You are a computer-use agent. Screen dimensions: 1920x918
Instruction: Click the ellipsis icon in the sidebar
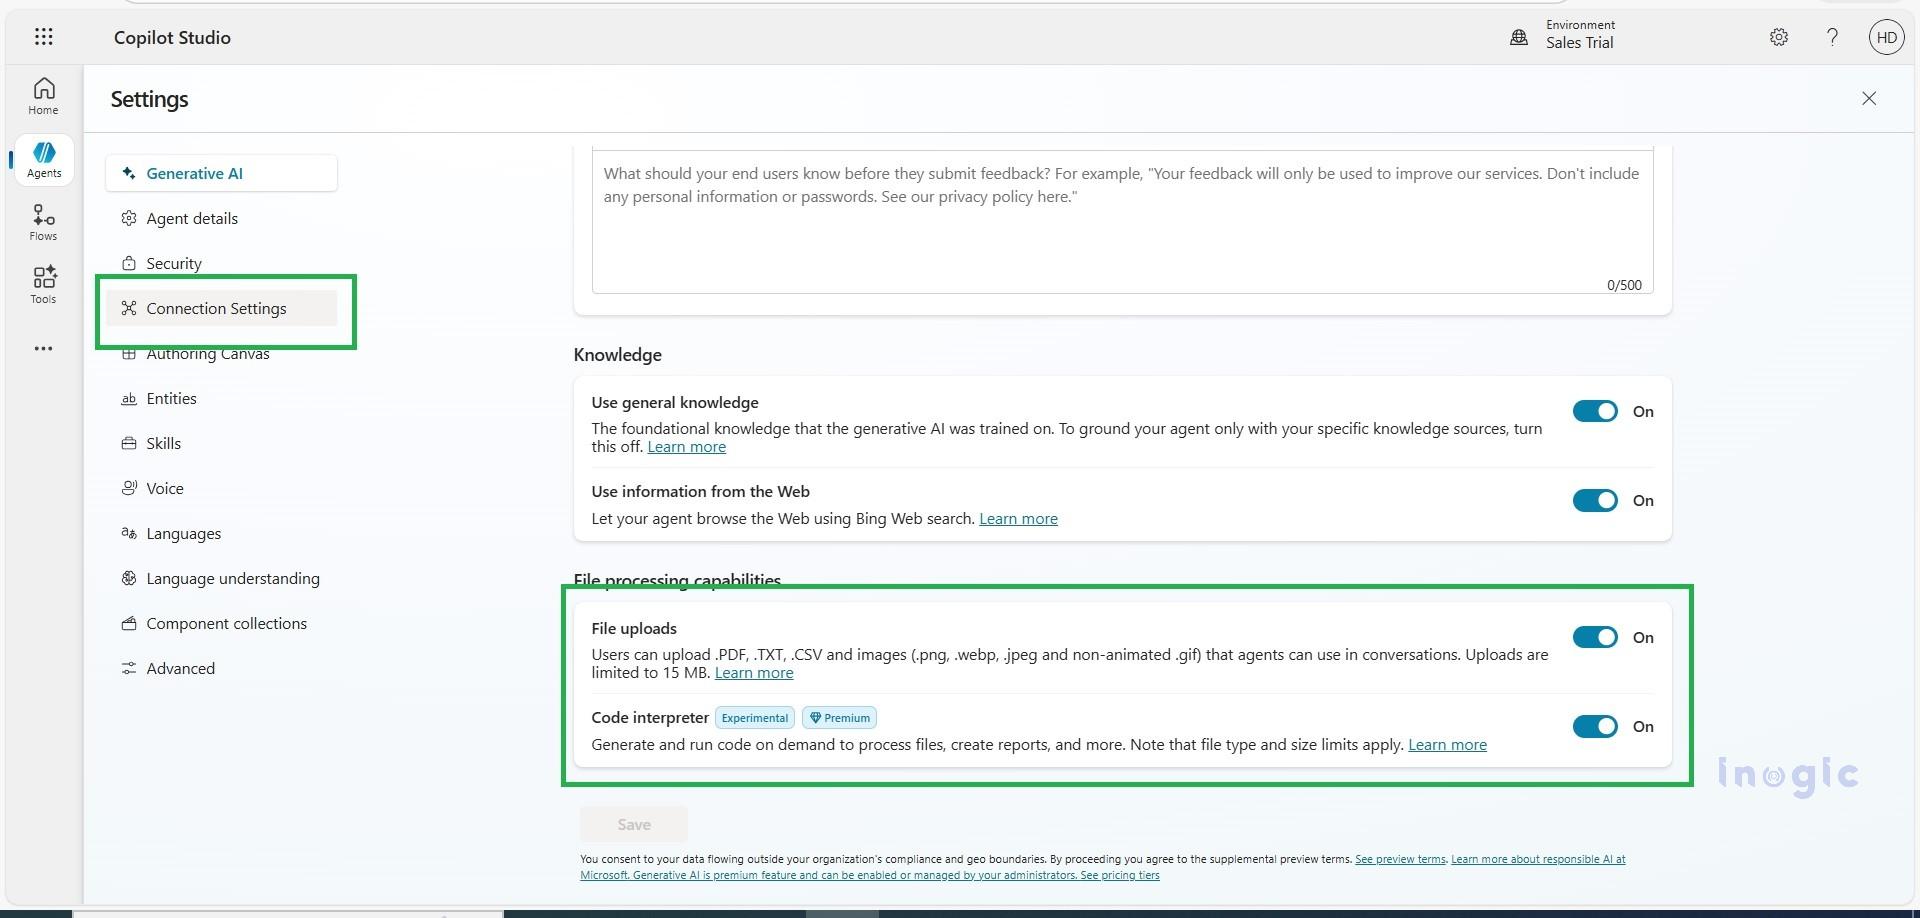tap(43, 348)
